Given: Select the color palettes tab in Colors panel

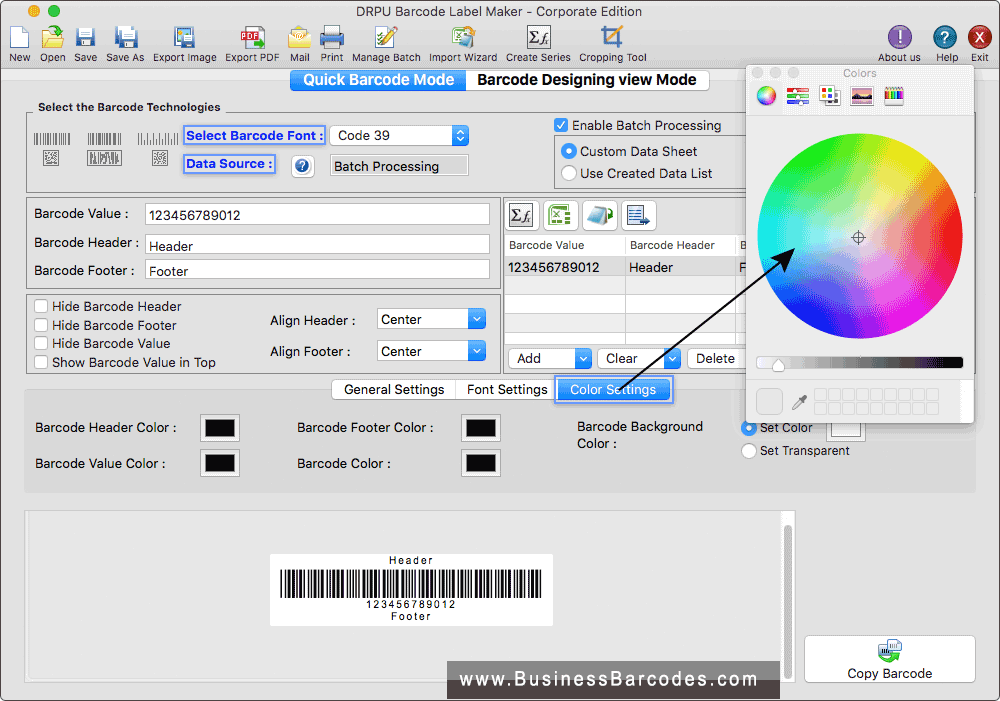Looking at the screenshot, I should [x=829, y=96].
